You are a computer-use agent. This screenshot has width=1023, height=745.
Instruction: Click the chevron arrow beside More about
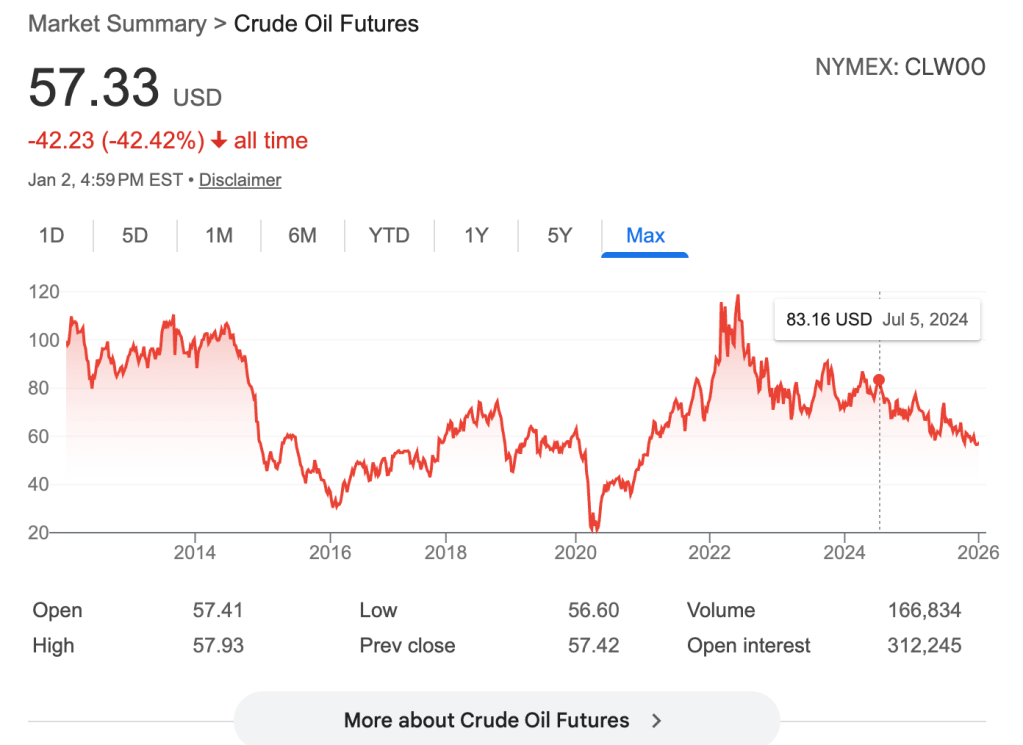click(657, 720)
